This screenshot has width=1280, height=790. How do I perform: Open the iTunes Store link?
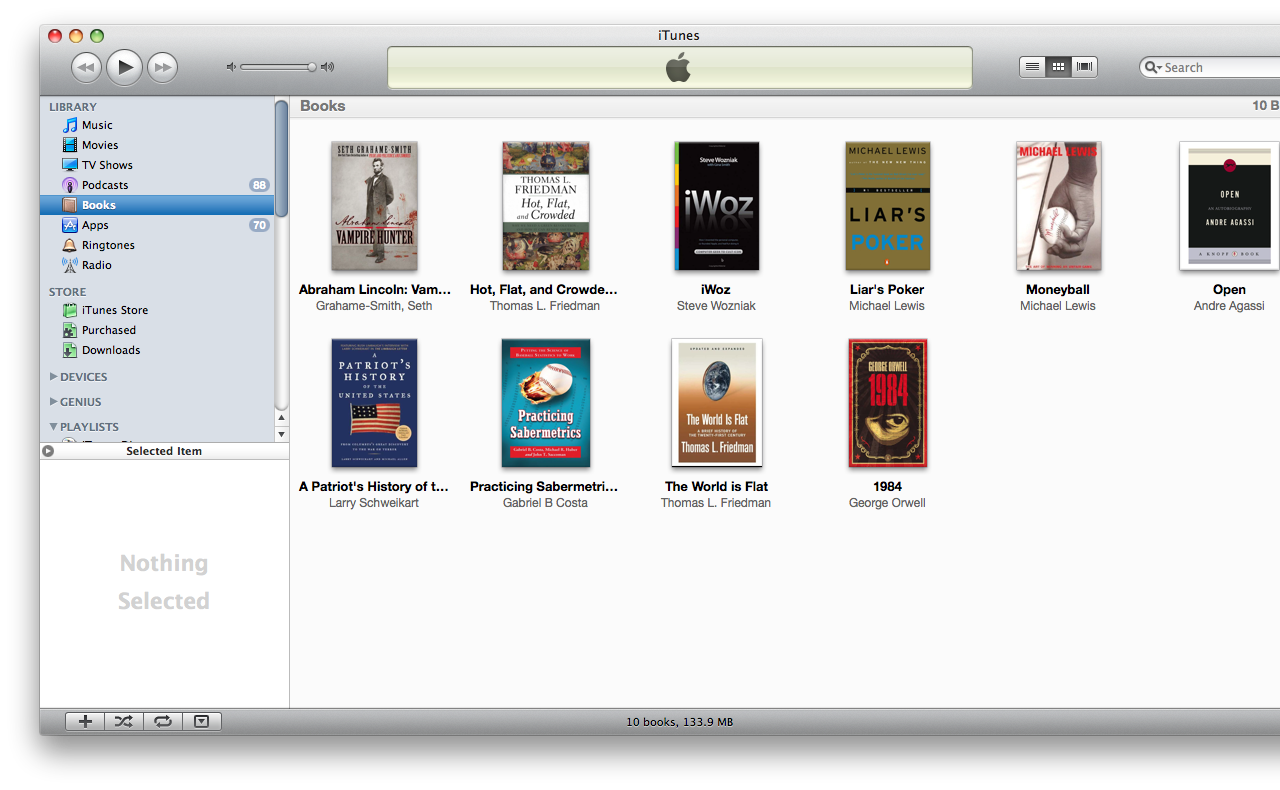(x=157, y=310)
